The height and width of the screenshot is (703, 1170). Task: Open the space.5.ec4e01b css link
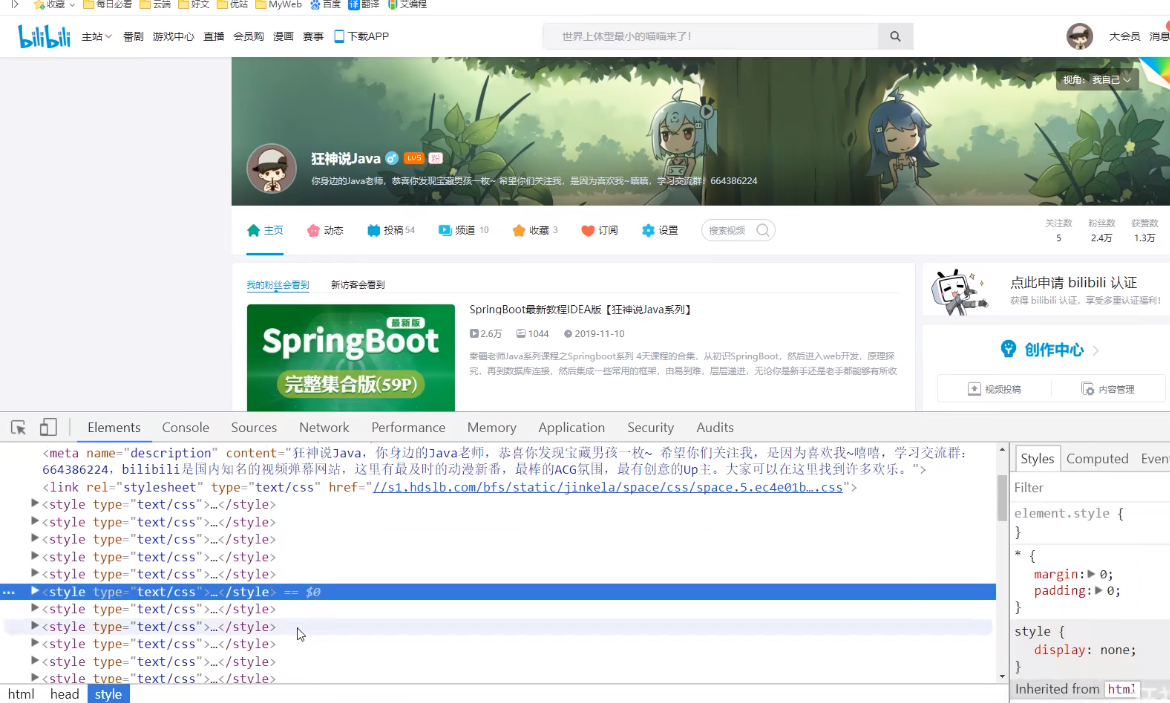coord(607,487)
